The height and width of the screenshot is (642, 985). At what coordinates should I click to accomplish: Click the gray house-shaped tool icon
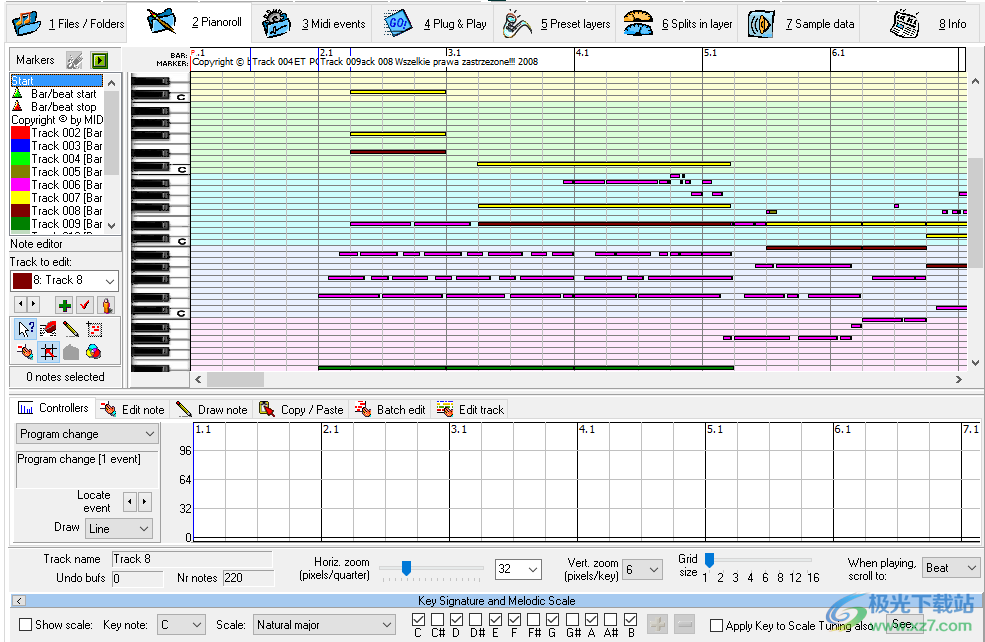click(71, 352)
